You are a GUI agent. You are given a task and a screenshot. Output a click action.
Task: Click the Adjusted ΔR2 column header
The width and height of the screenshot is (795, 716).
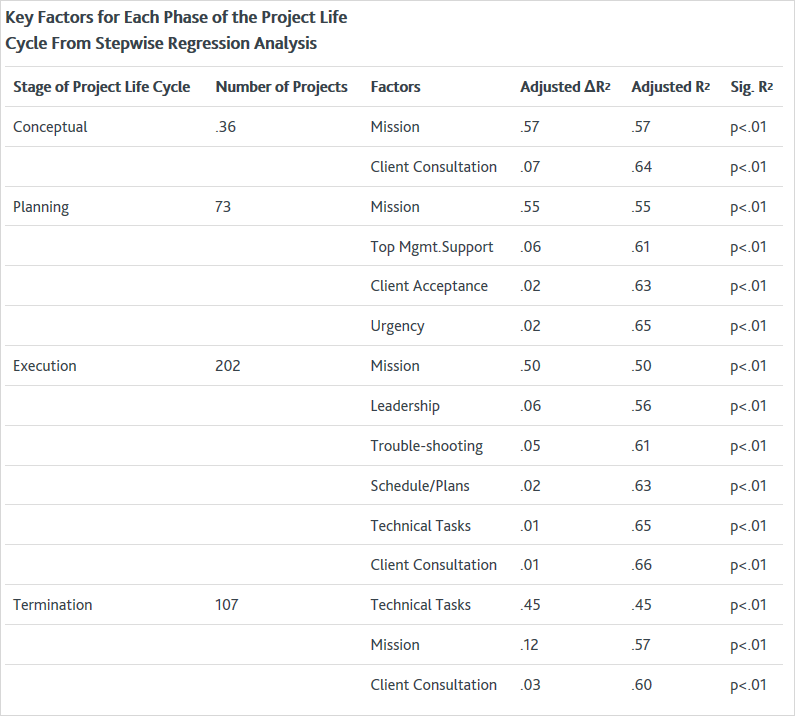pos(565,87)
